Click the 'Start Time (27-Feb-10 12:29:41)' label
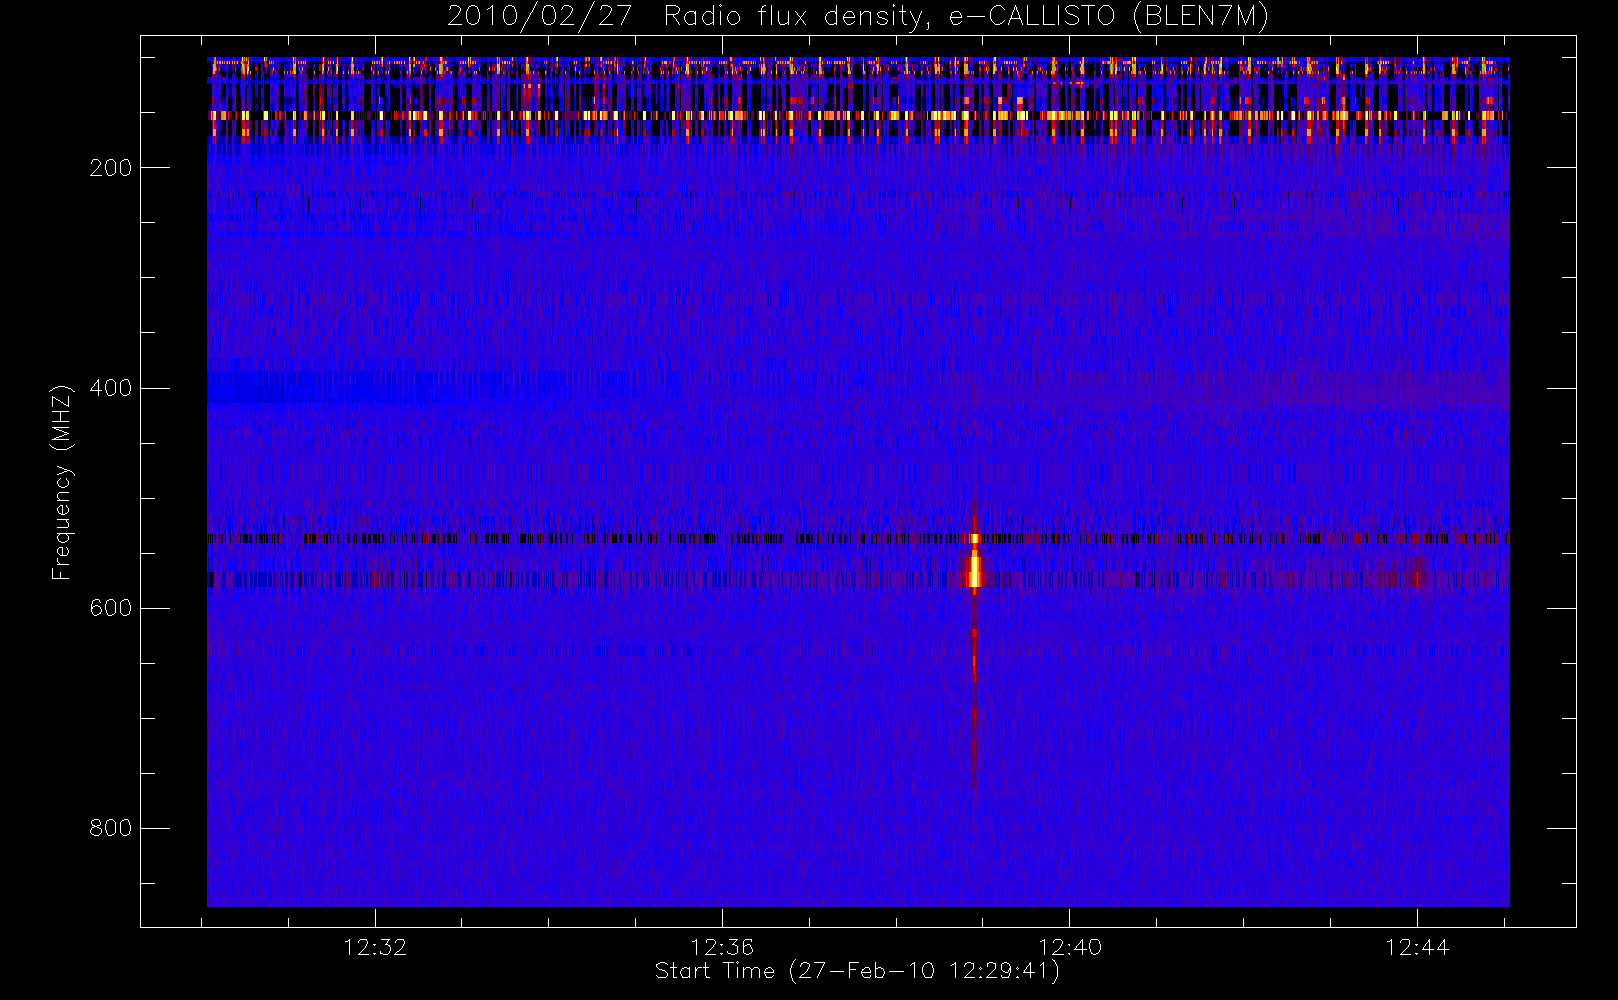 (x=857, y=971)
